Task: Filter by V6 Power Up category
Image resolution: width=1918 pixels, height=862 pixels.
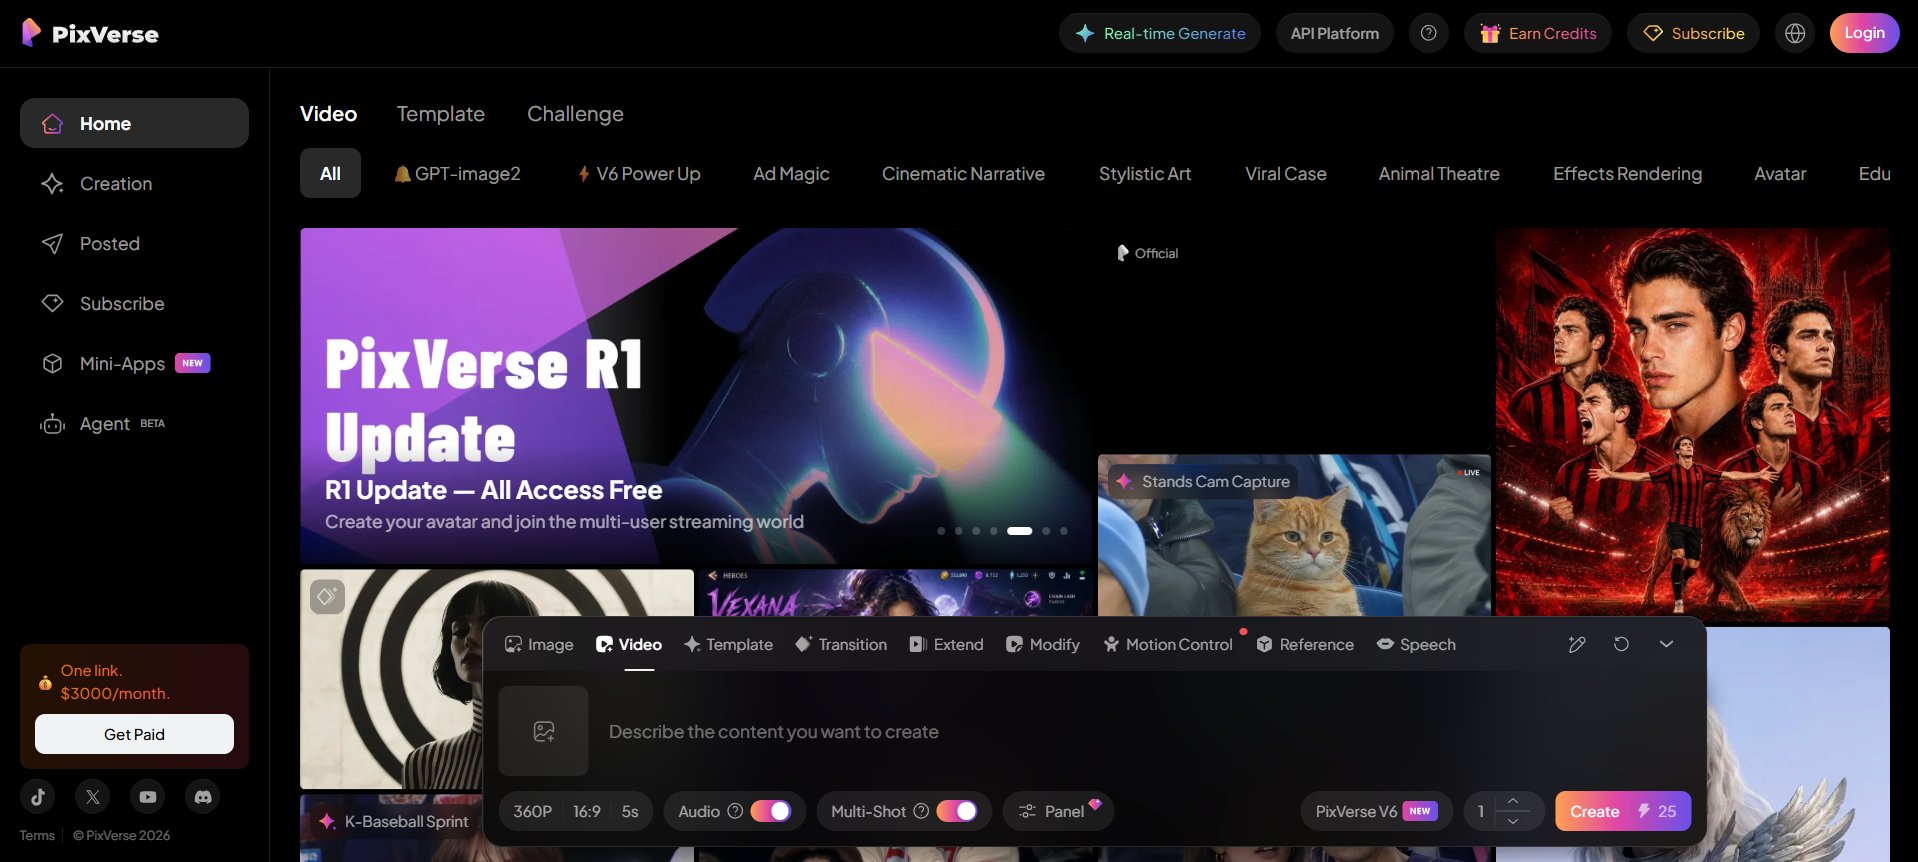Action: (639, 173)
